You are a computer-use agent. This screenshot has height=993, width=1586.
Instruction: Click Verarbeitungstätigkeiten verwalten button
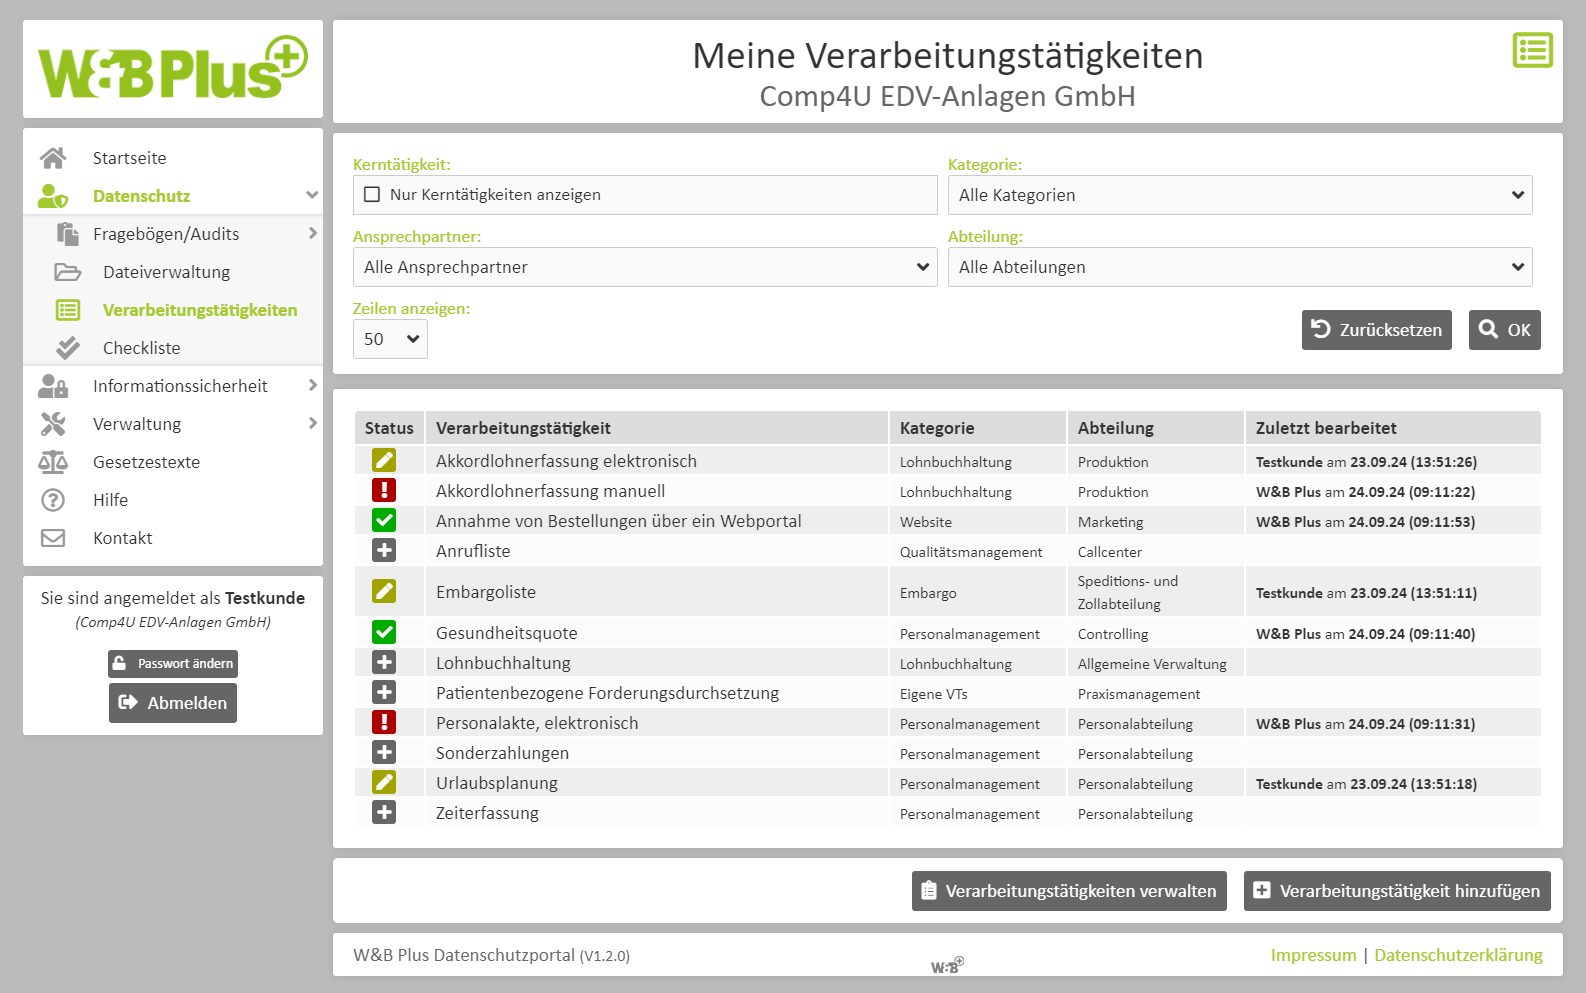click(x=1069, y=891)
